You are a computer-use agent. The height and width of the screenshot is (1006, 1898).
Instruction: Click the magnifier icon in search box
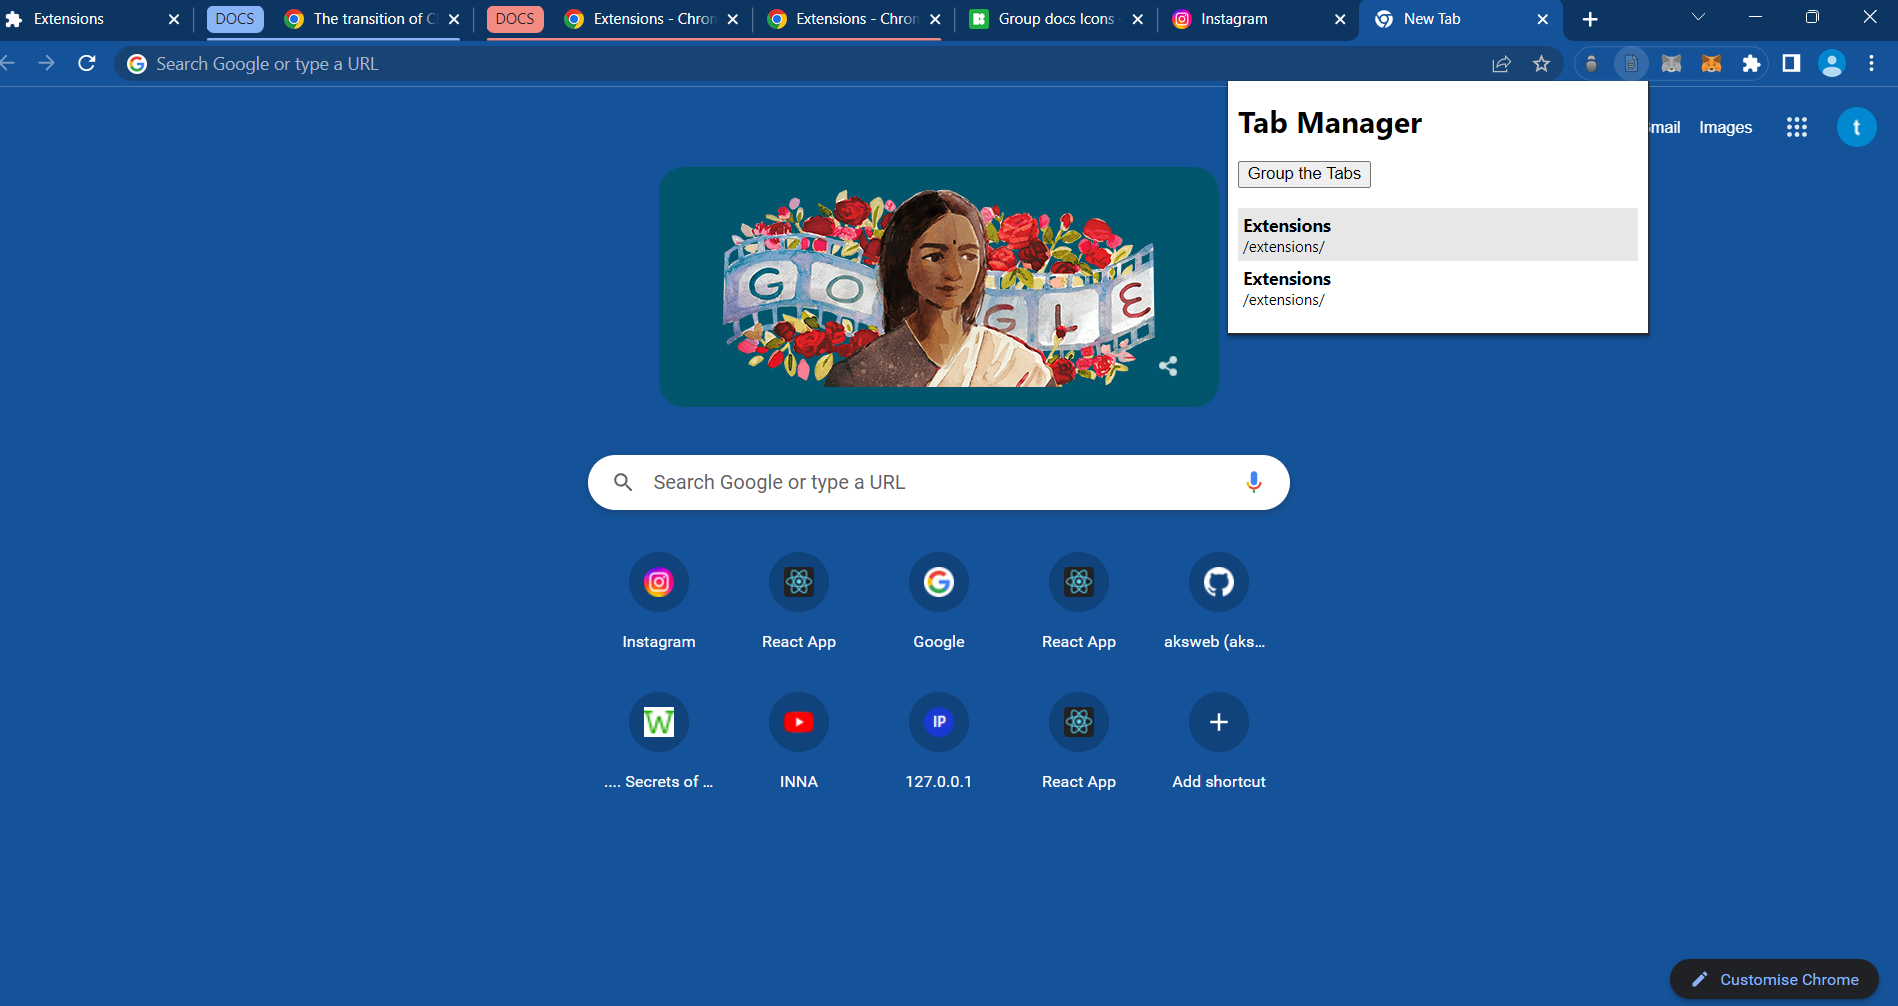(623, 482)
